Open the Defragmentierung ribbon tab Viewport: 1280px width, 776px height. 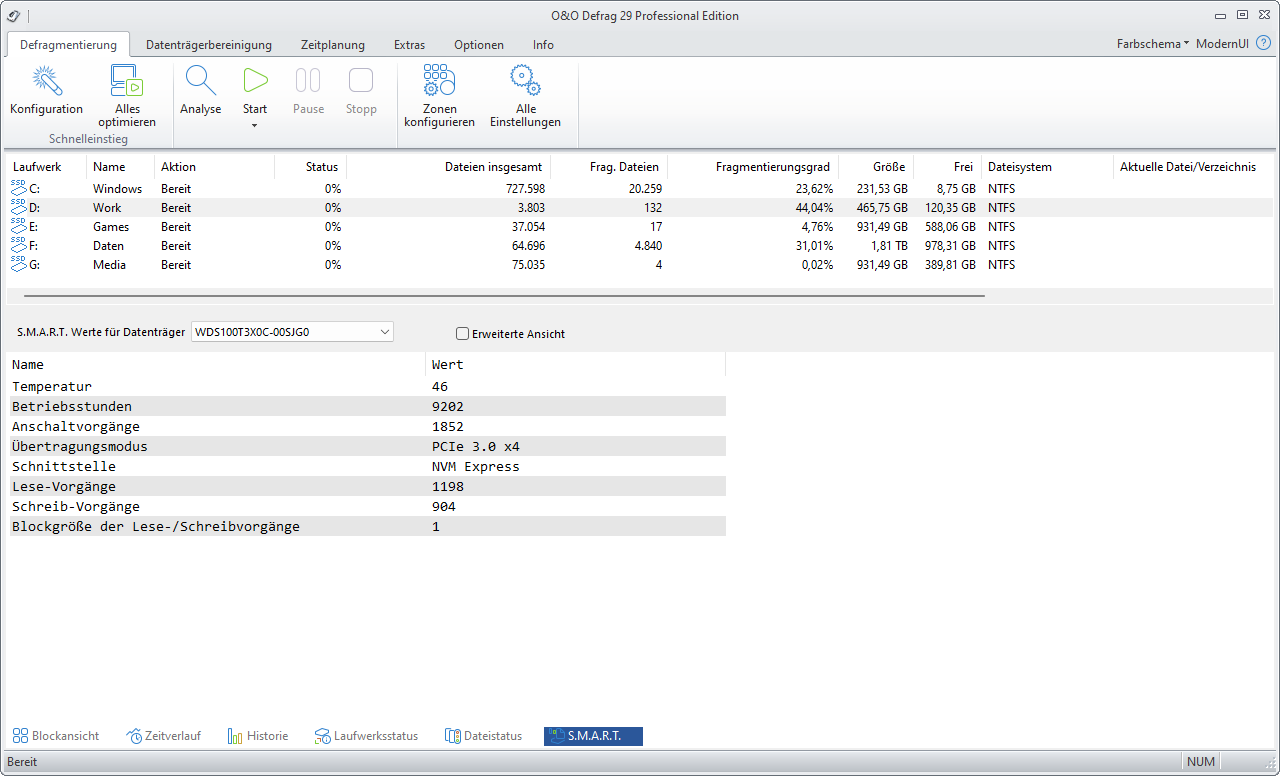pyautogui.click(x=68, y=45)
